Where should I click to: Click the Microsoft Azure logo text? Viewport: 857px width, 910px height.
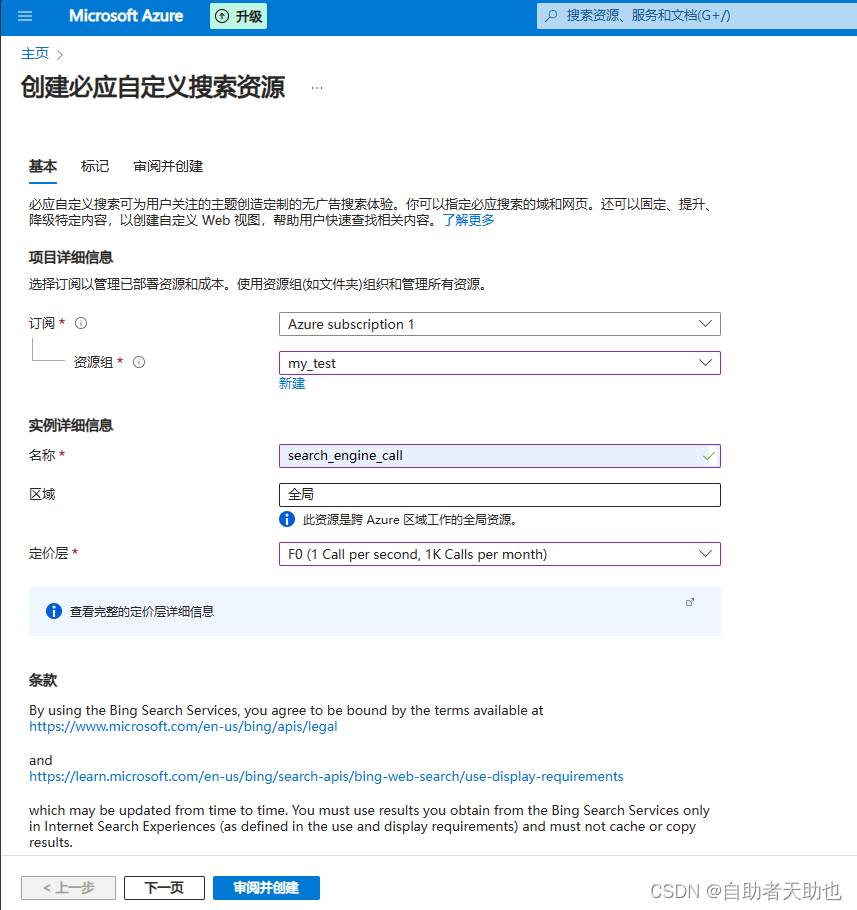tap(126, 16)
